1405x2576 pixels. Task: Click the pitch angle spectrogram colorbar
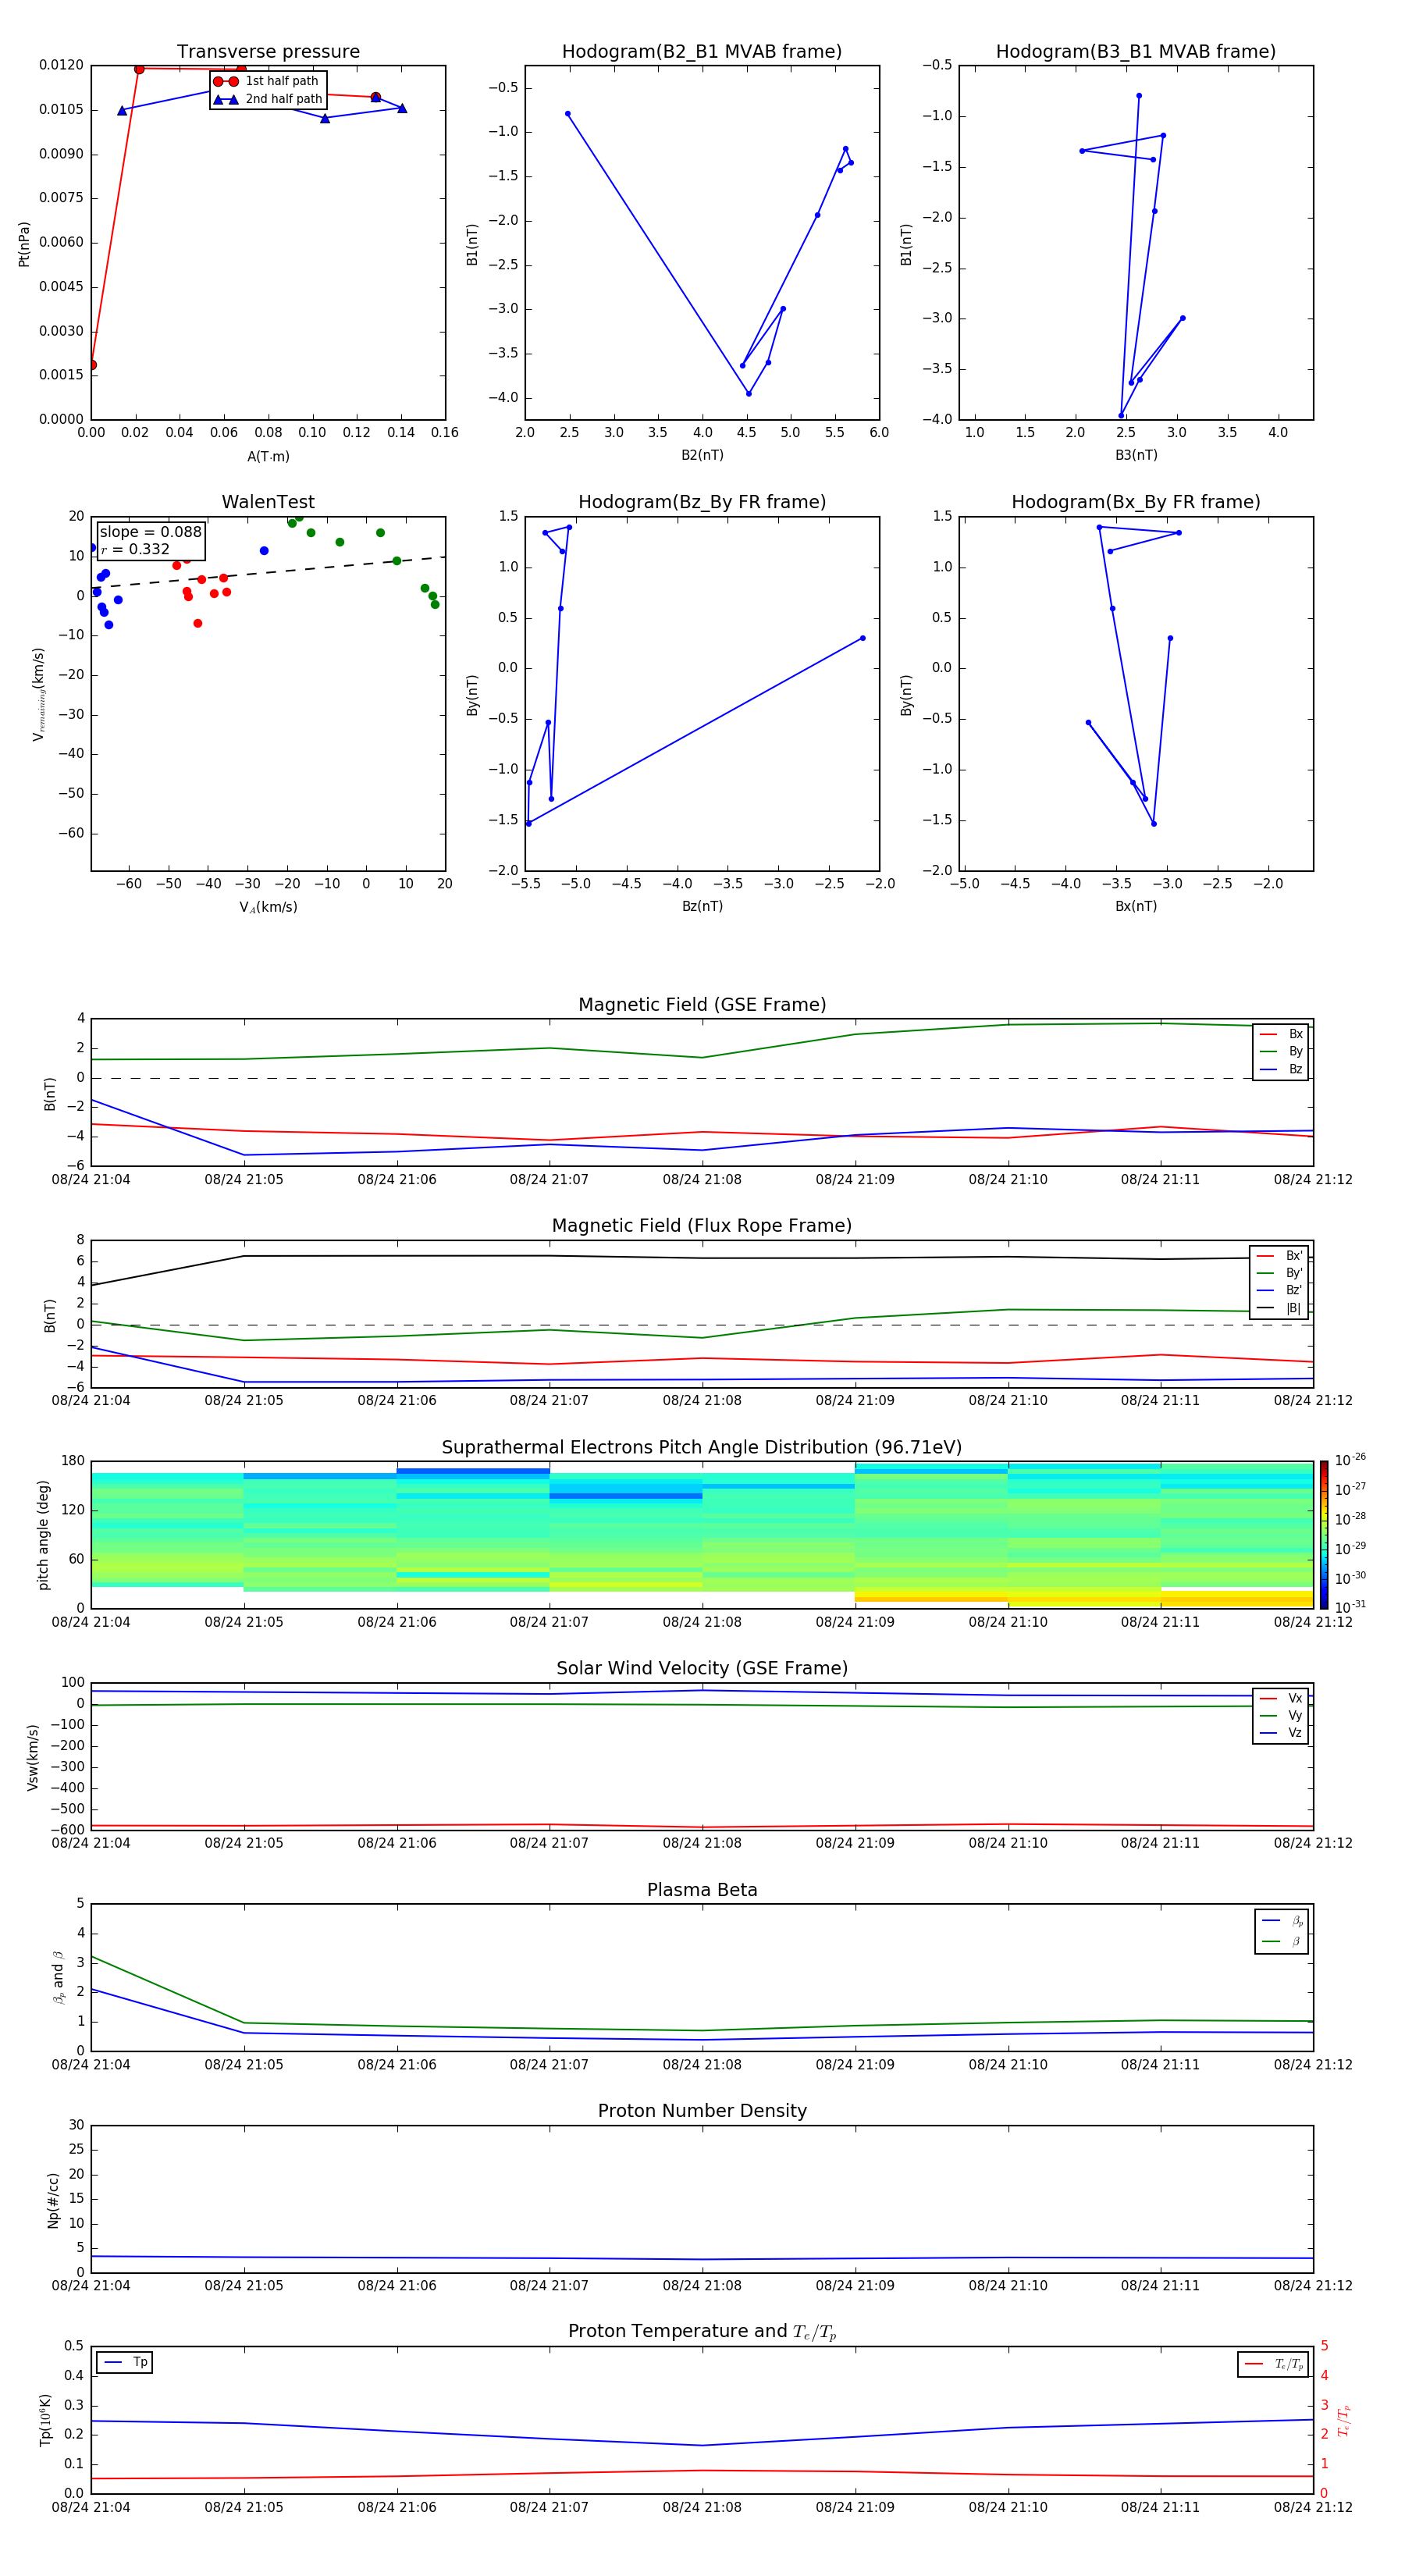tap(1324, 1535)
